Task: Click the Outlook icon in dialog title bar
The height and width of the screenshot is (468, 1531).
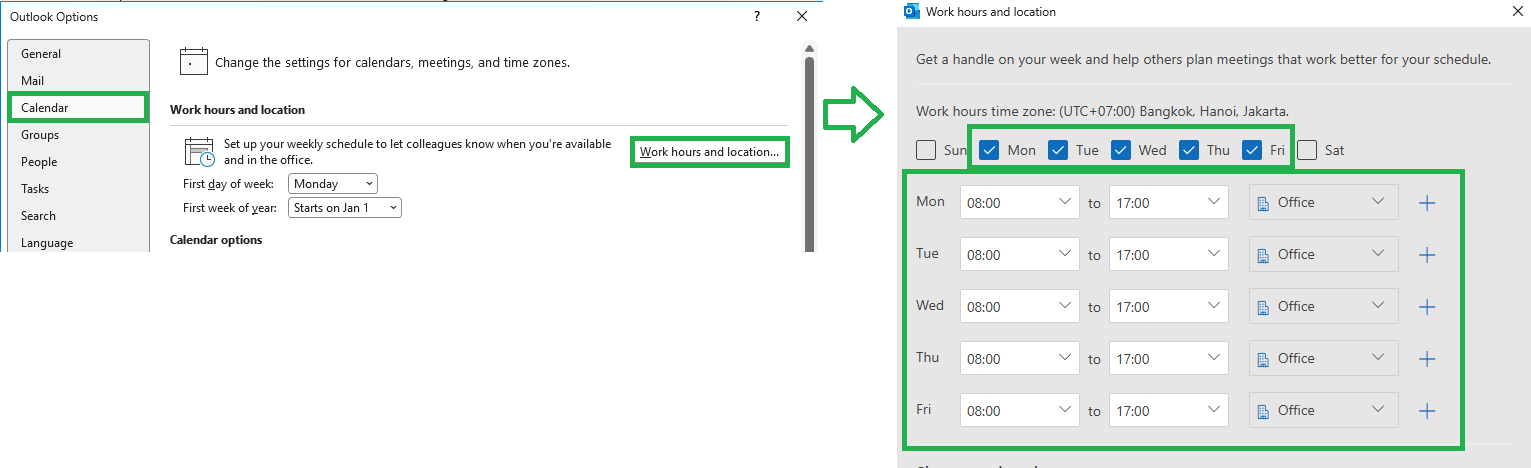Action: point(911,11)
